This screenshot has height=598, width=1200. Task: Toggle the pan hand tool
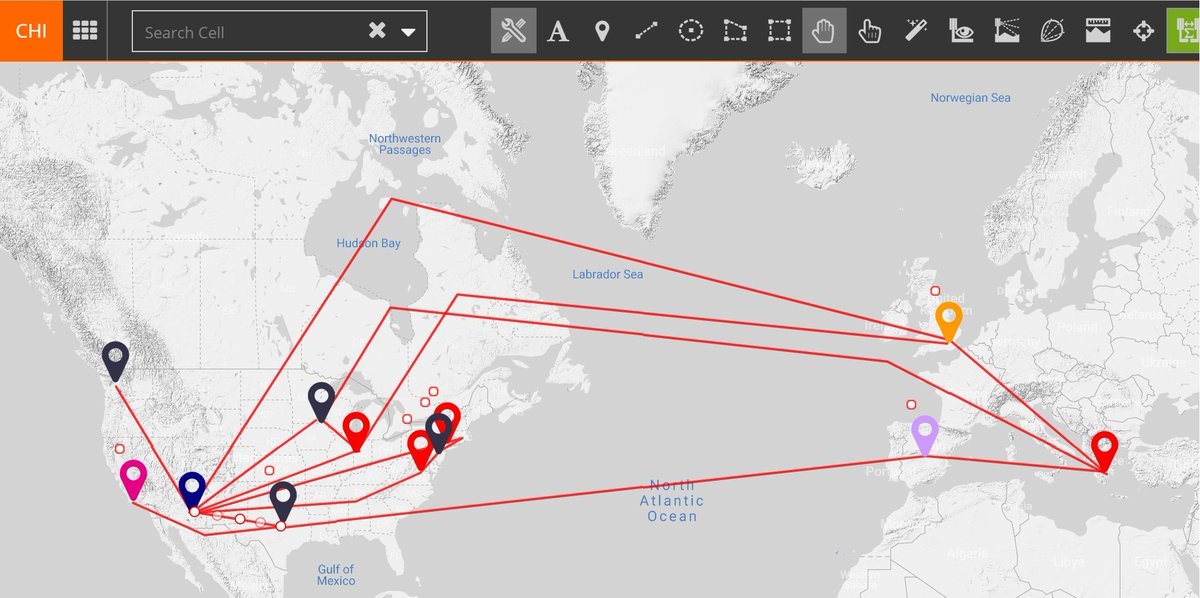click(x=824, y=31)
